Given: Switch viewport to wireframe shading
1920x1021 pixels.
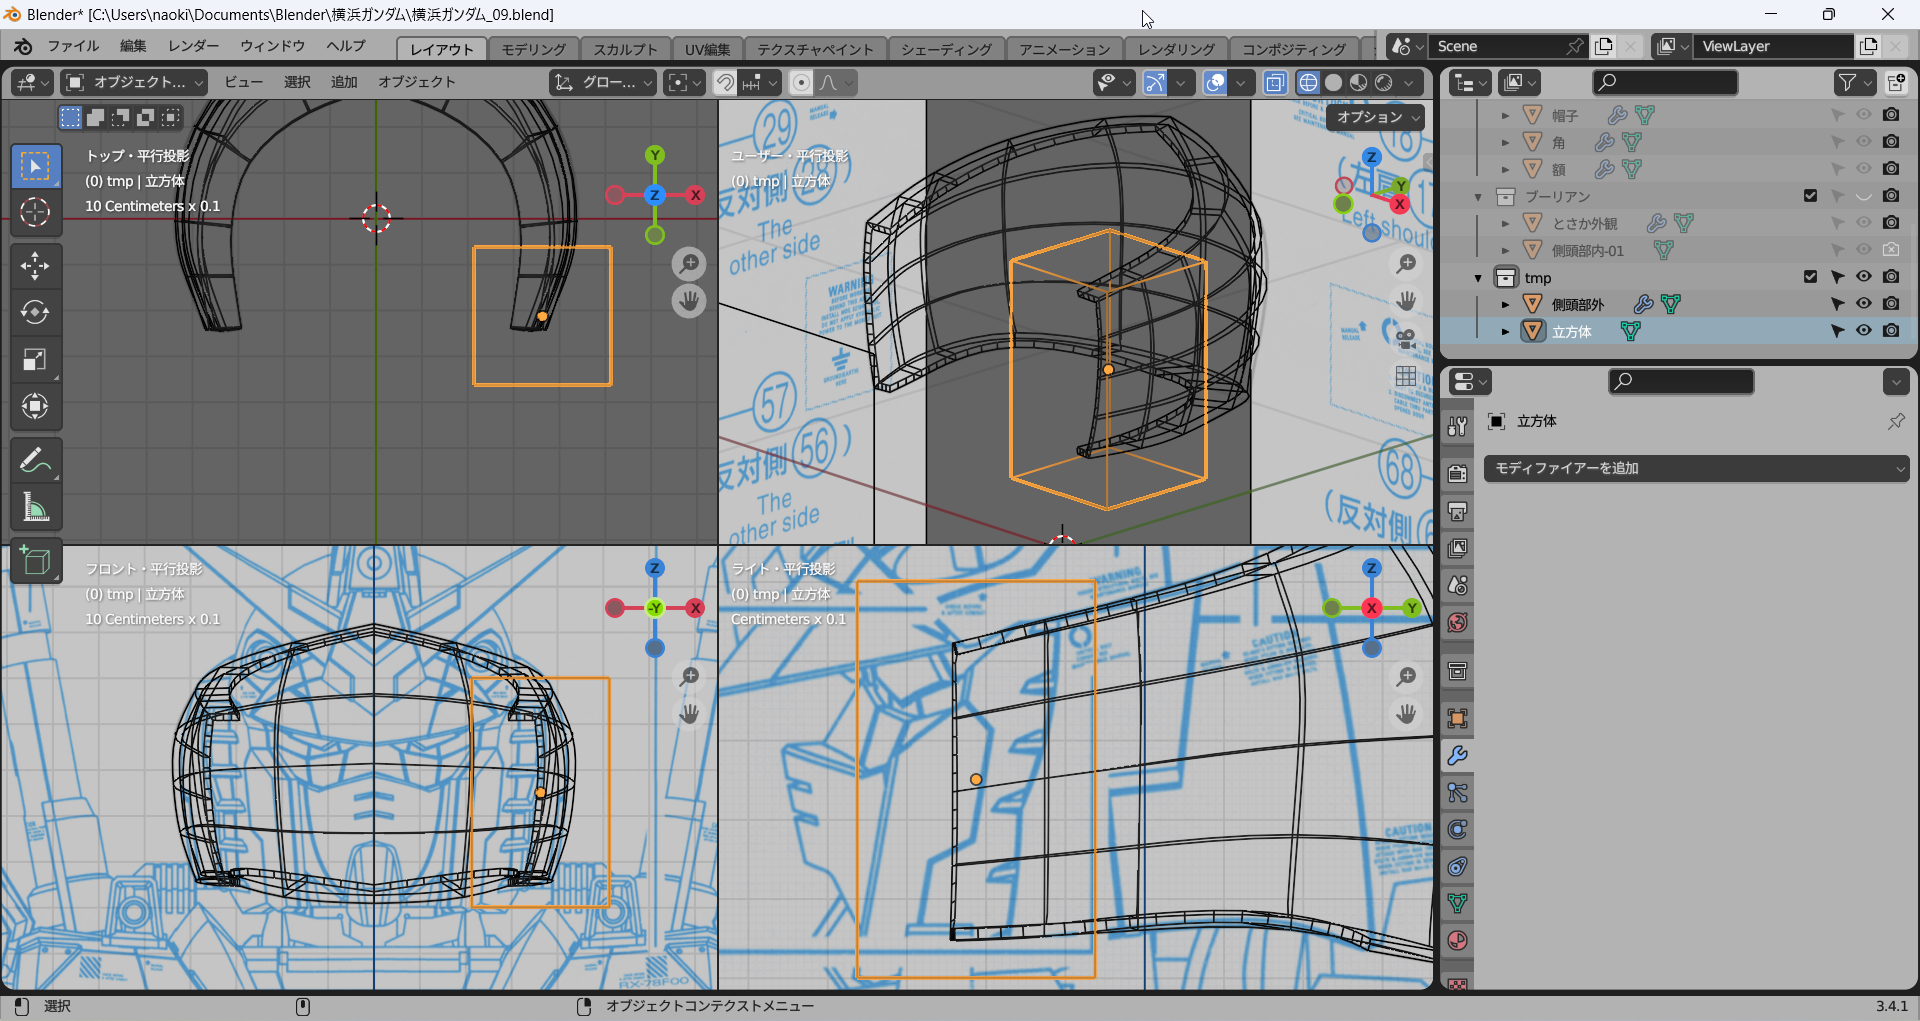Looking at the screenshot, I should [1308, 83].
